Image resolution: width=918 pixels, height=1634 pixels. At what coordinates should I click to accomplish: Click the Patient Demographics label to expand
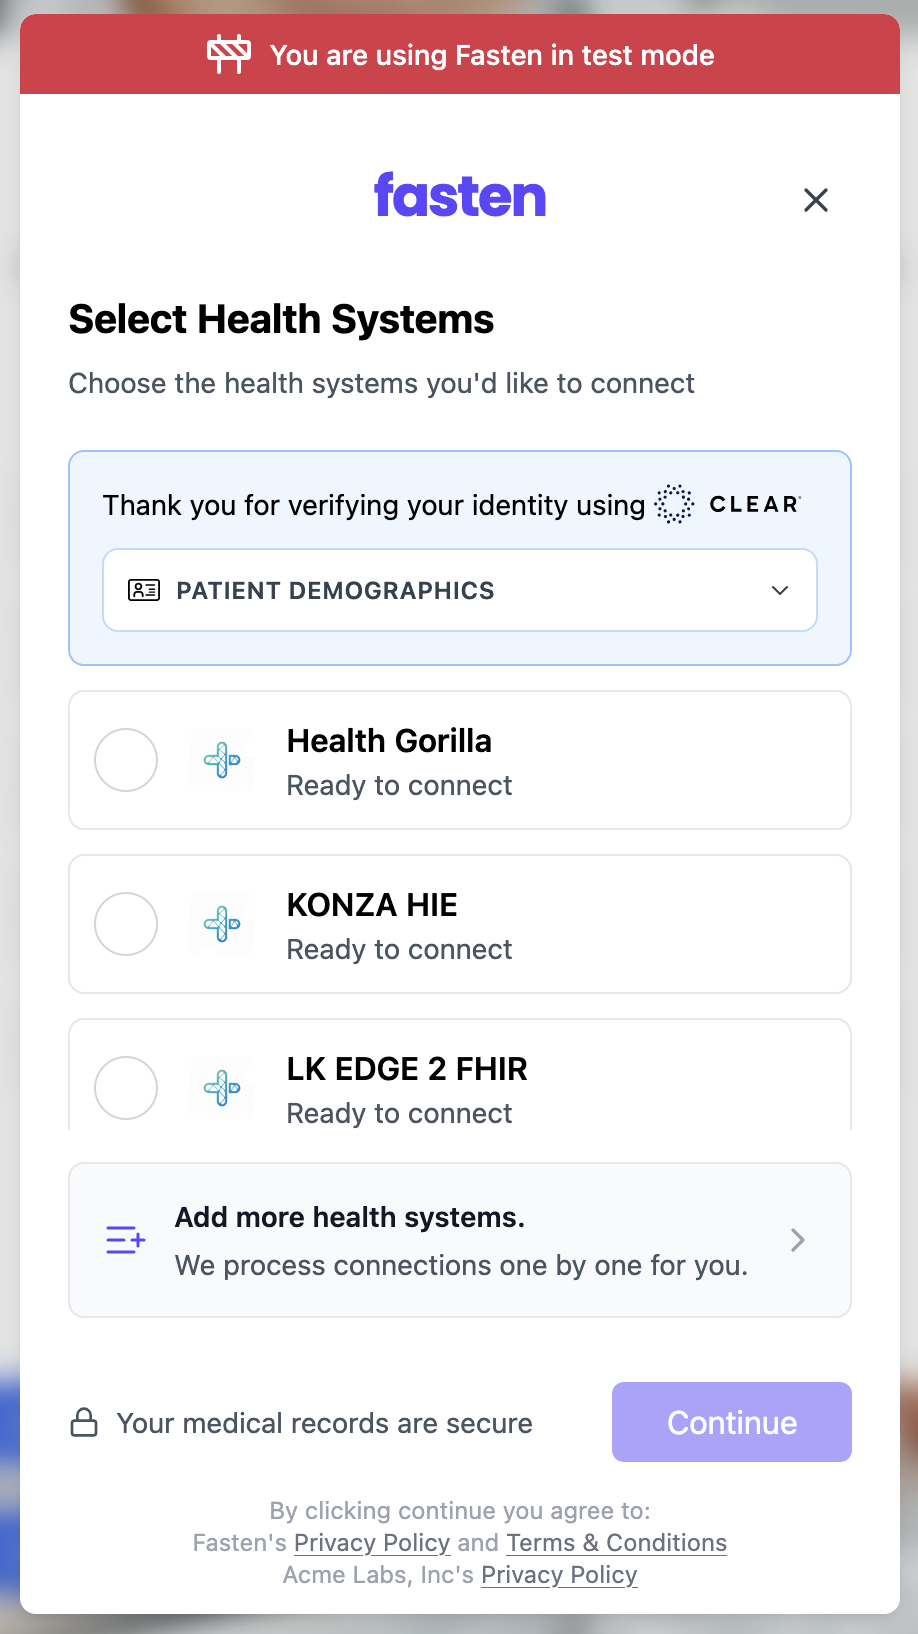[335, 590]
